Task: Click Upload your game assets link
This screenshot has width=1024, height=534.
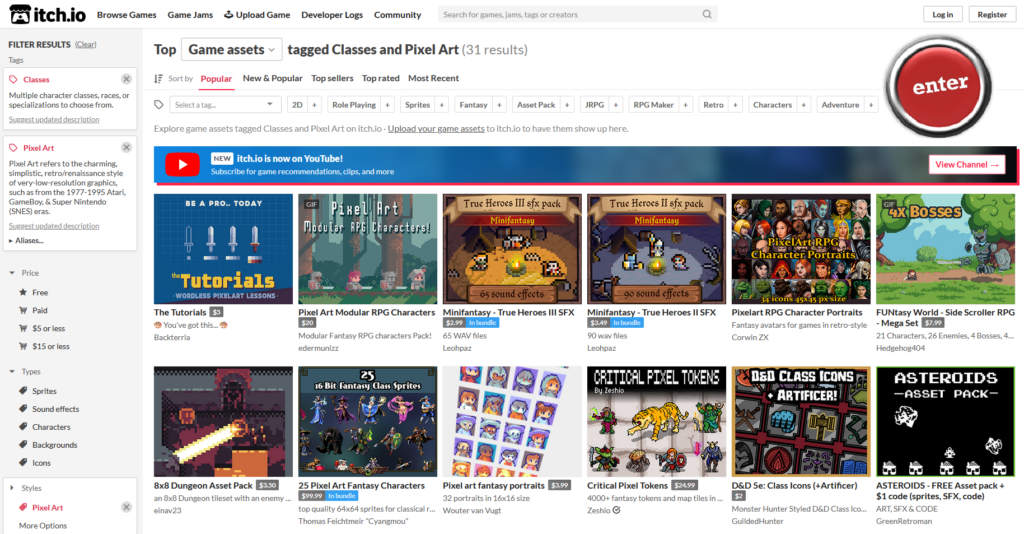Action: 436,129
